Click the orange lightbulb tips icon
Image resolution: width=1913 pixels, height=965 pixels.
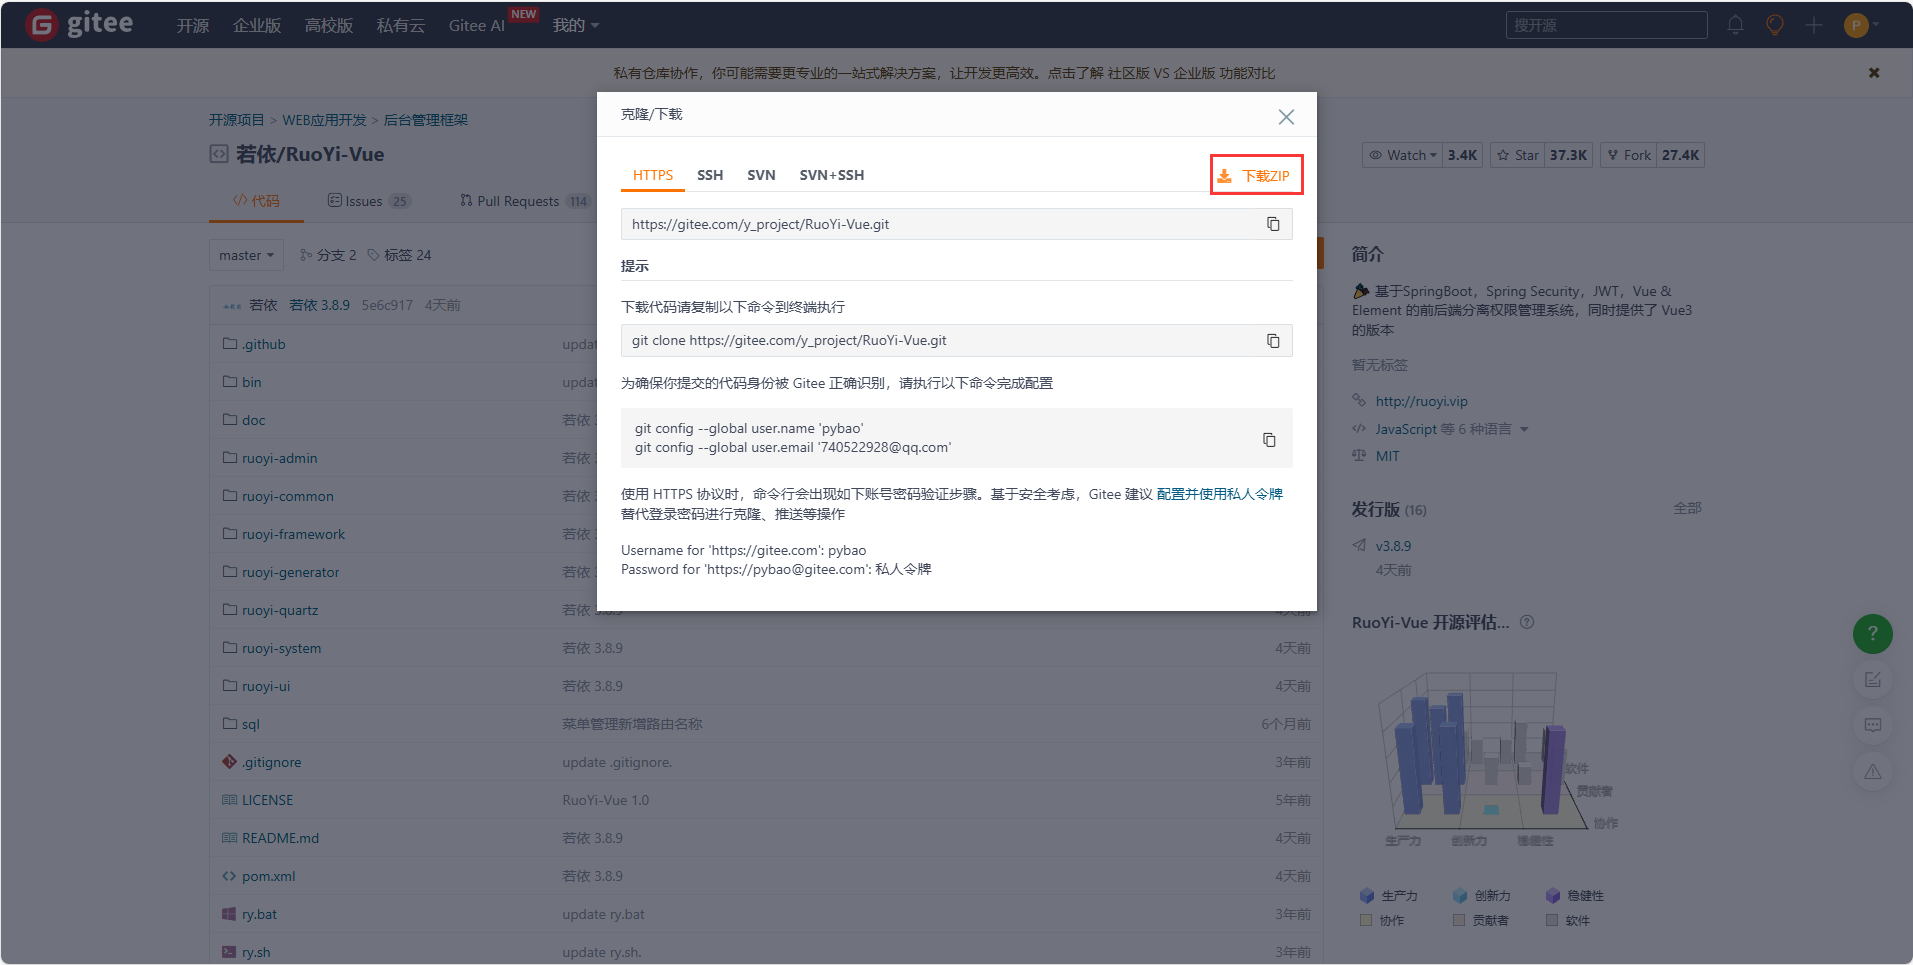pos(1774,25)
